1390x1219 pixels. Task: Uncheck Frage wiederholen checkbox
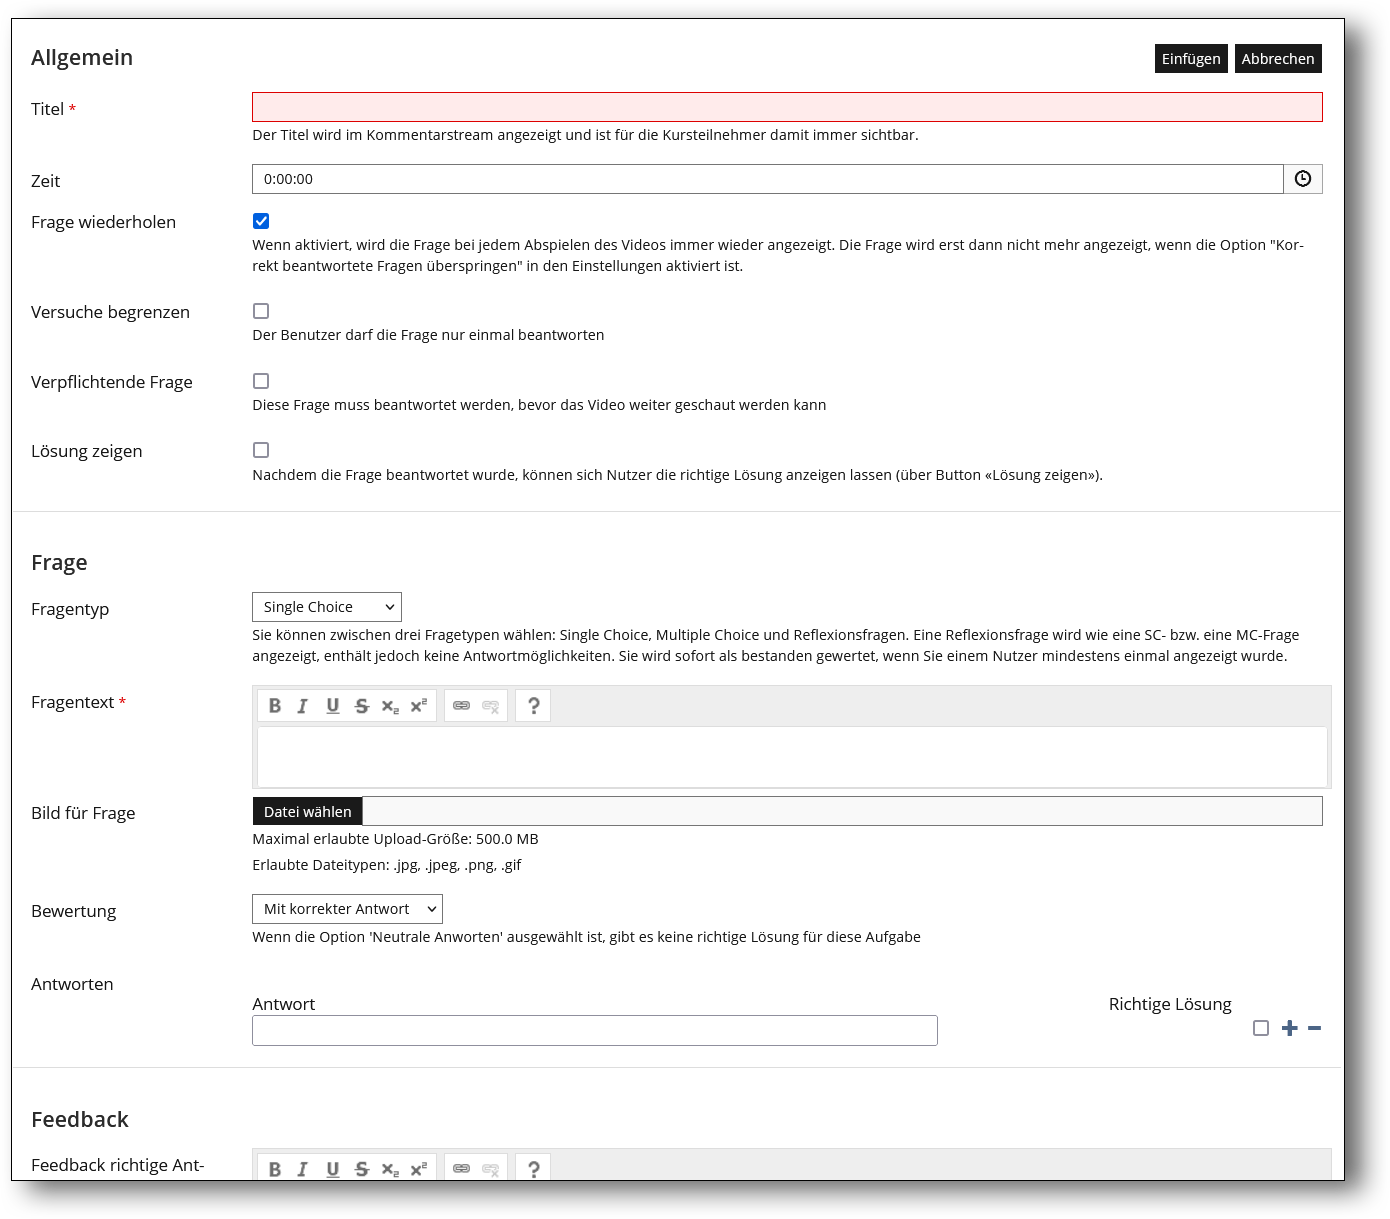pyautogui.click(x=261, y=221)
